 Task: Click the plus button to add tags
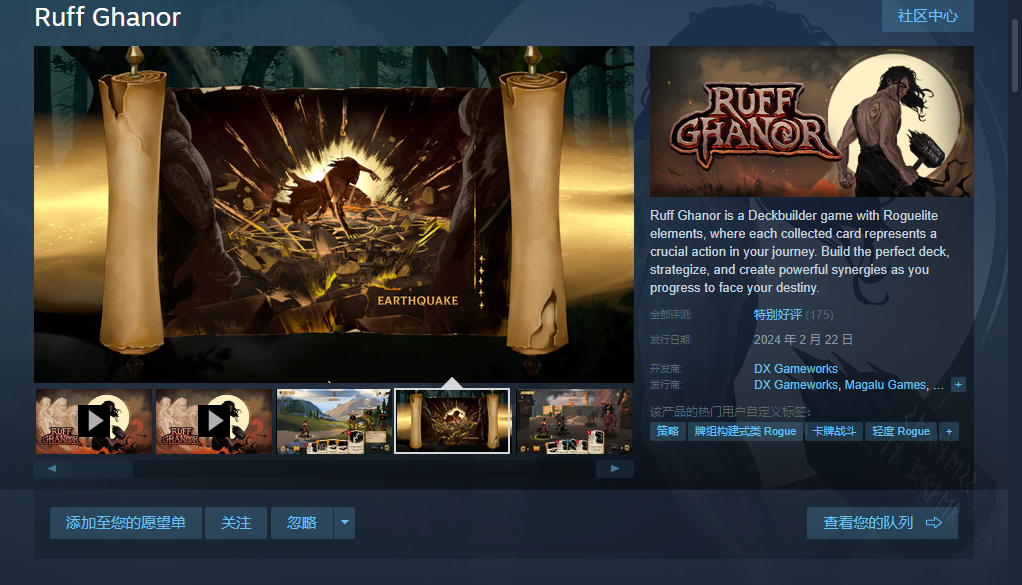tap(948, 431)
